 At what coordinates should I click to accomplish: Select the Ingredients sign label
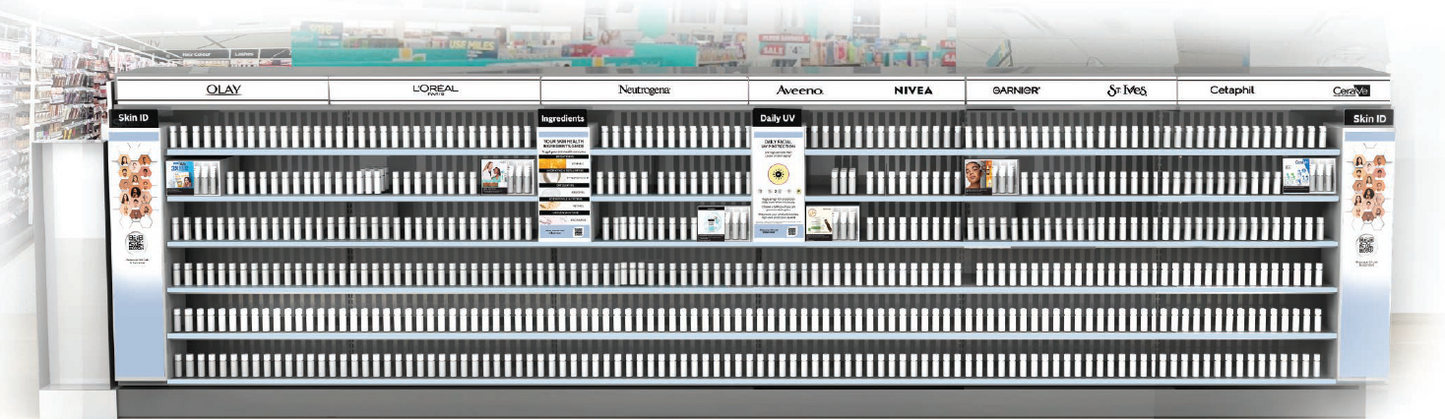pos(563,118)
